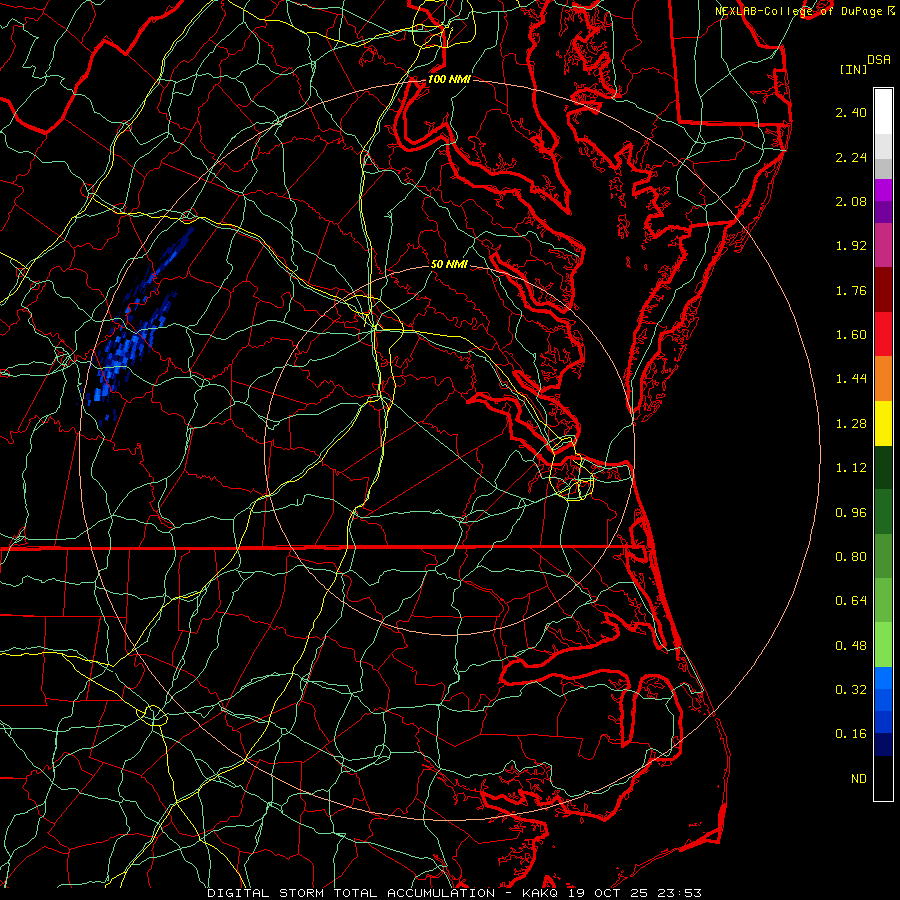The width and height of the screenshot is (900, 900).
Task: Select the 1.60 legend value
Action: pos(851,335)
